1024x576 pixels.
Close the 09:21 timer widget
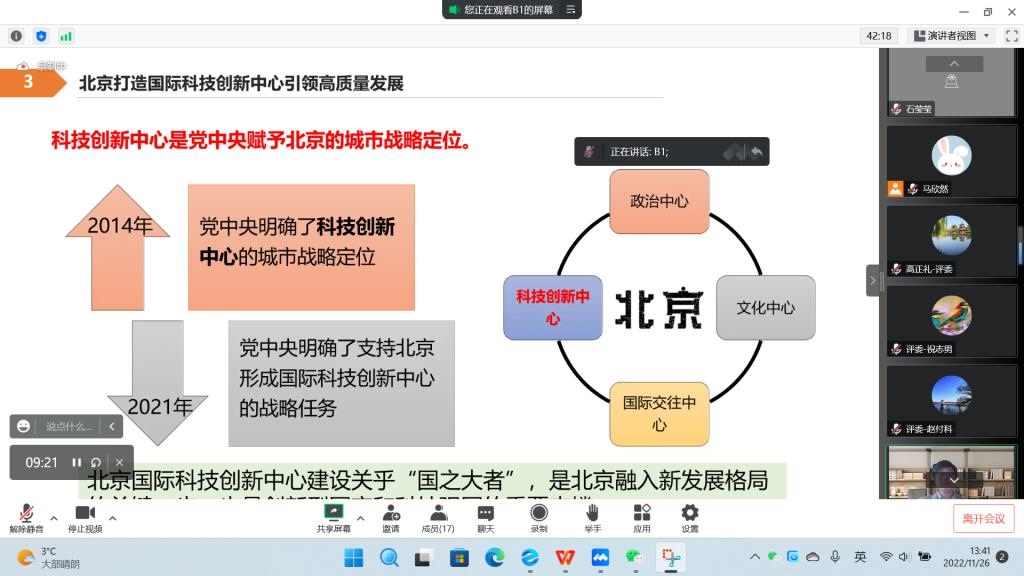(119, 462)
